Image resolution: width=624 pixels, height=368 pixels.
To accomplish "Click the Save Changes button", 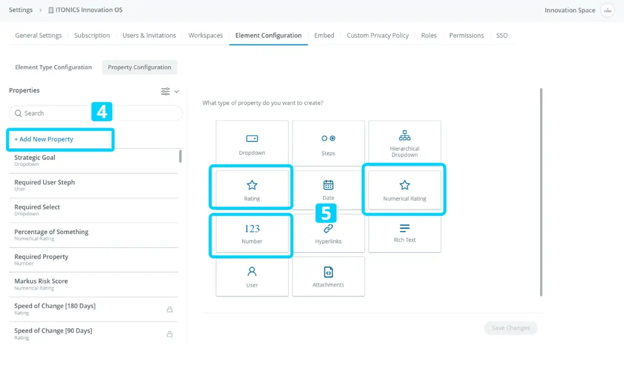I will click(511, 328).
